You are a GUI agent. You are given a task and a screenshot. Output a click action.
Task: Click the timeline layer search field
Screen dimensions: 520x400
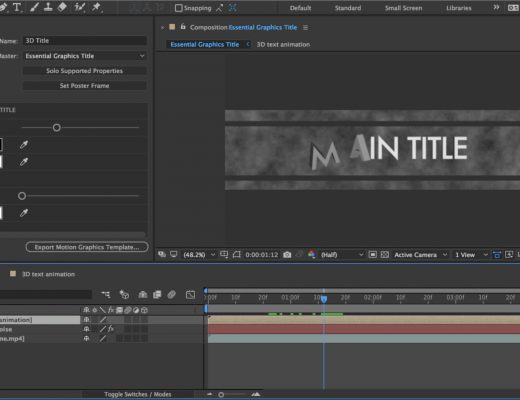point(46,294)
